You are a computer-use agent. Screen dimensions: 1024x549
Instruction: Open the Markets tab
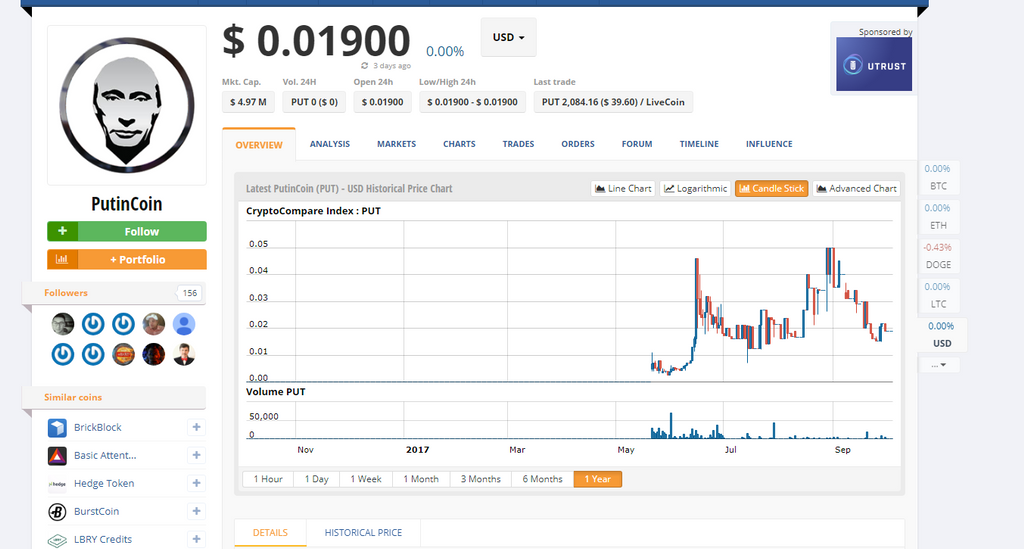[396, 144]
